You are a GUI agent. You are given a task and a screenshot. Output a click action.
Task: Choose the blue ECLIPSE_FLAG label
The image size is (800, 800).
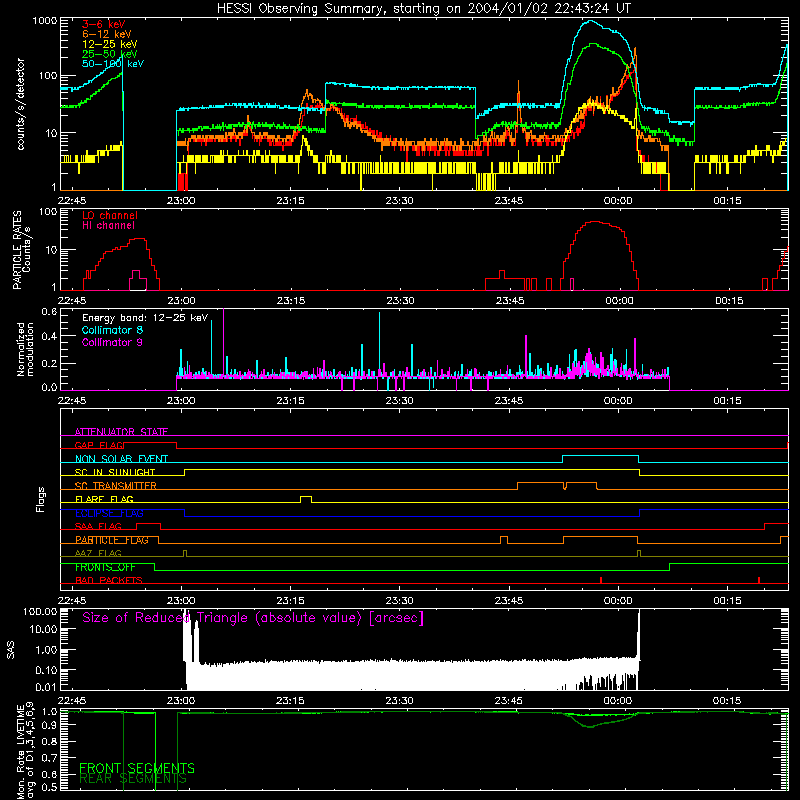pyautogui.click(x=109, y=513)
